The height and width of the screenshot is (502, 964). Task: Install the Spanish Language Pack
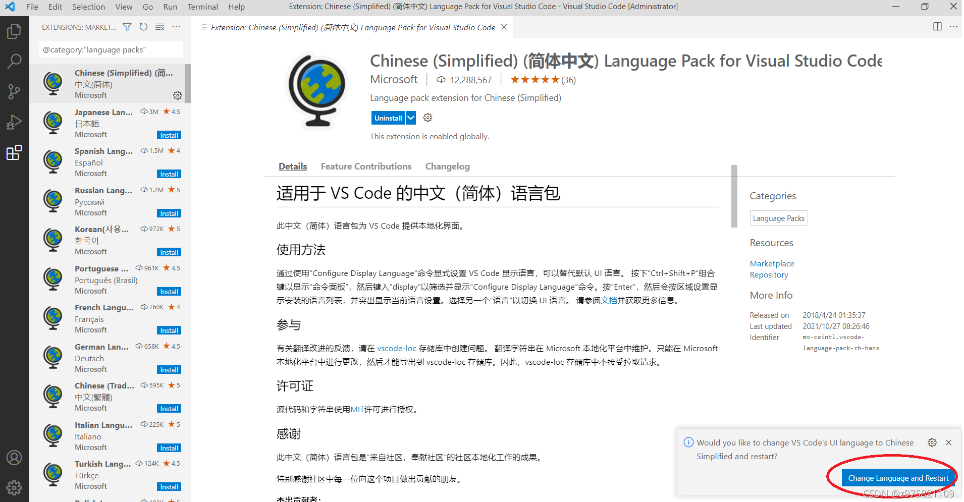[x=169, y=174]
